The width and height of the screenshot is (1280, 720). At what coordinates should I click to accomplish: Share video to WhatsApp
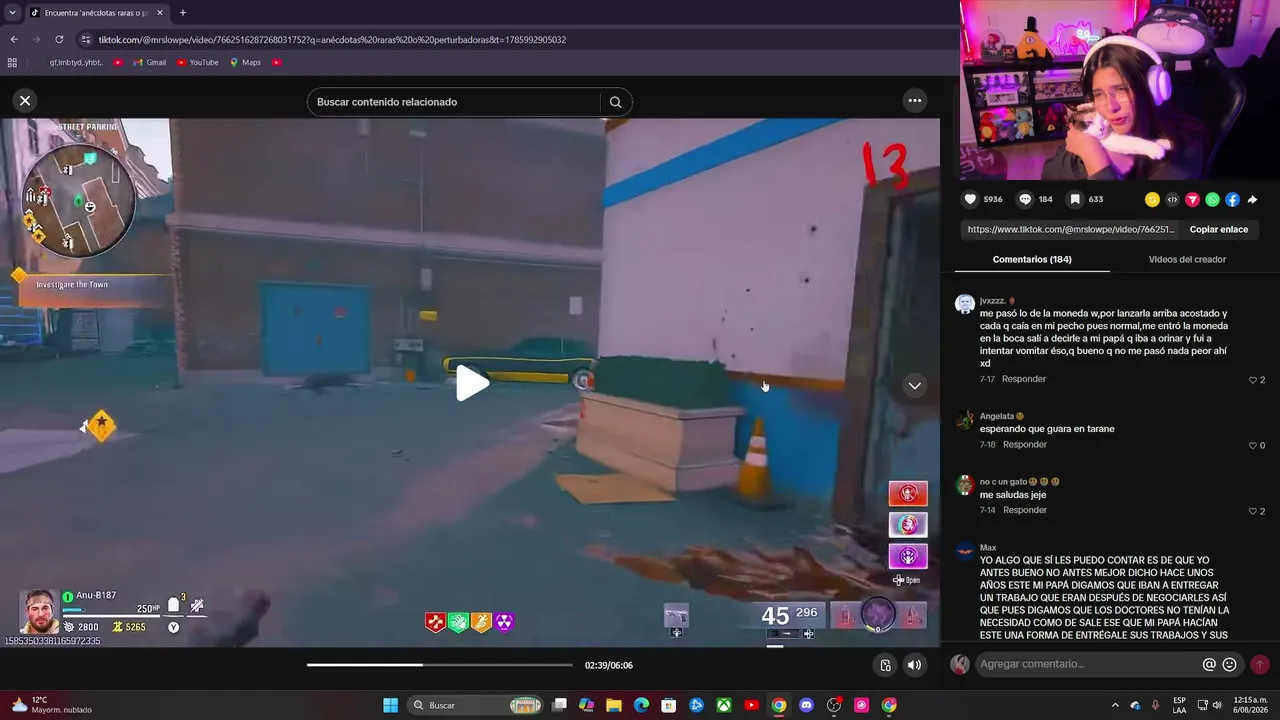point(1212,200)
